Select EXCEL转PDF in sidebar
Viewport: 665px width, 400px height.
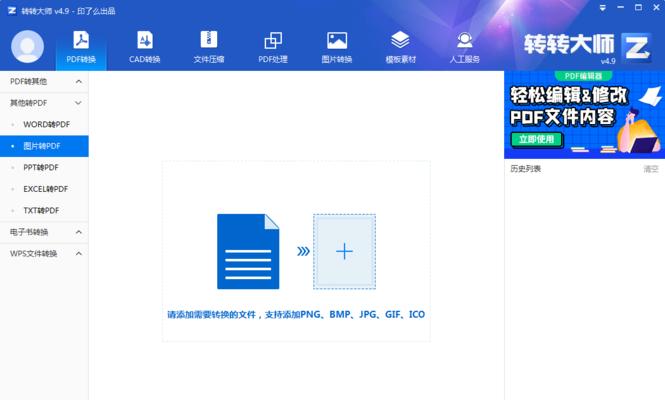44,189
